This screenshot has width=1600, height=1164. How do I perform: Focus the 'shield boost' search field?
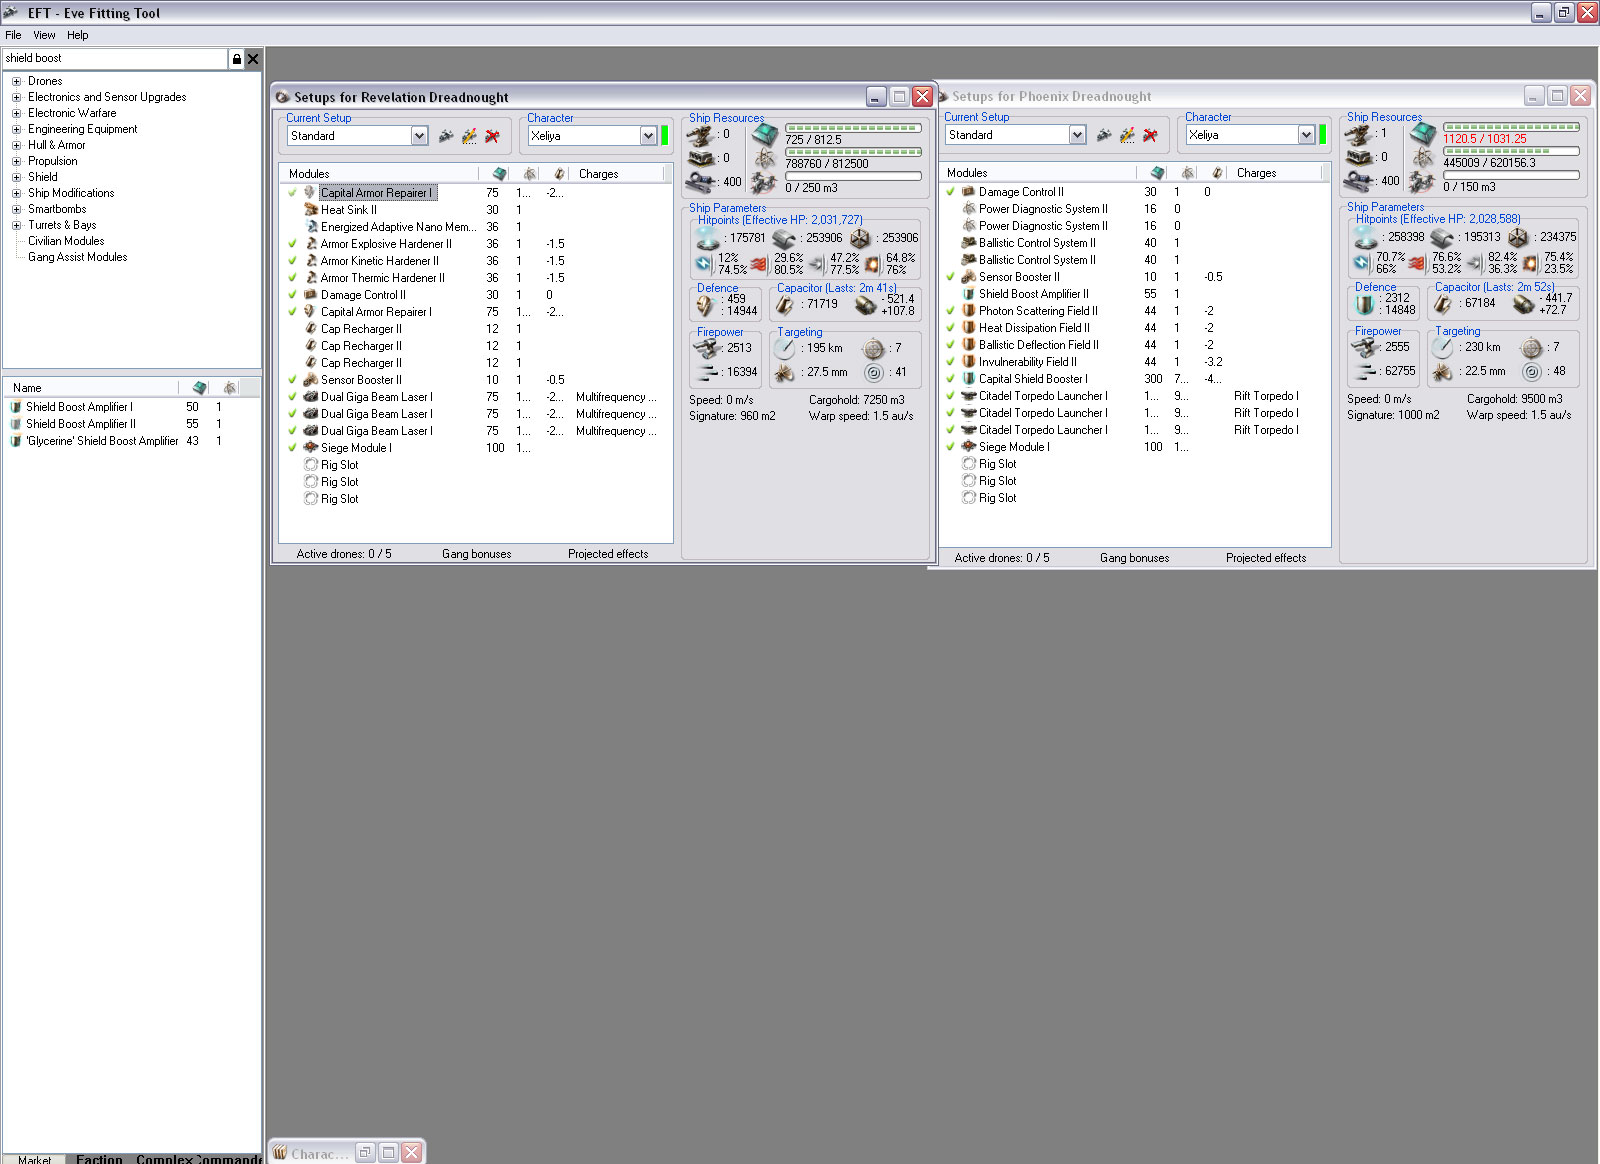(x=115, y=59)
